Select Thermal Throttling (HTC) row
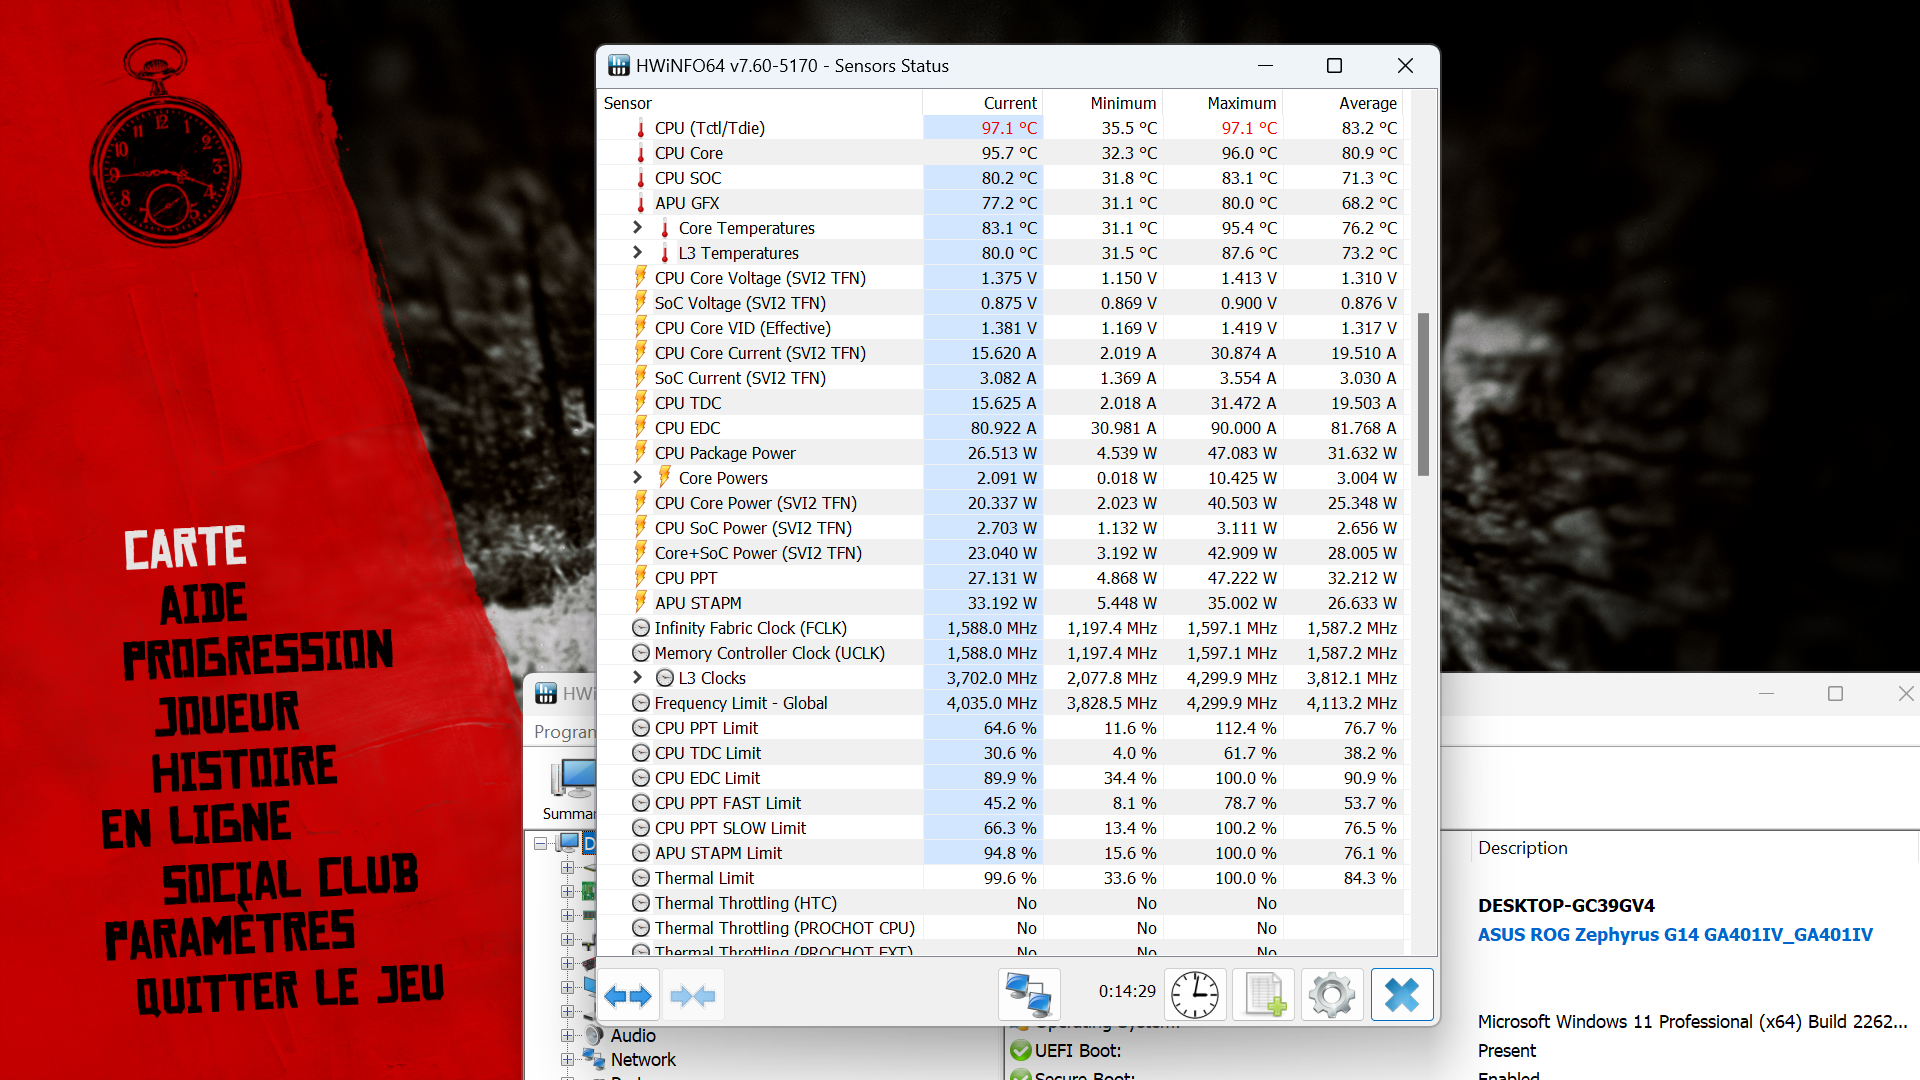The height and width of the screenshot is (1080, 1920). tap(1000, 903)
